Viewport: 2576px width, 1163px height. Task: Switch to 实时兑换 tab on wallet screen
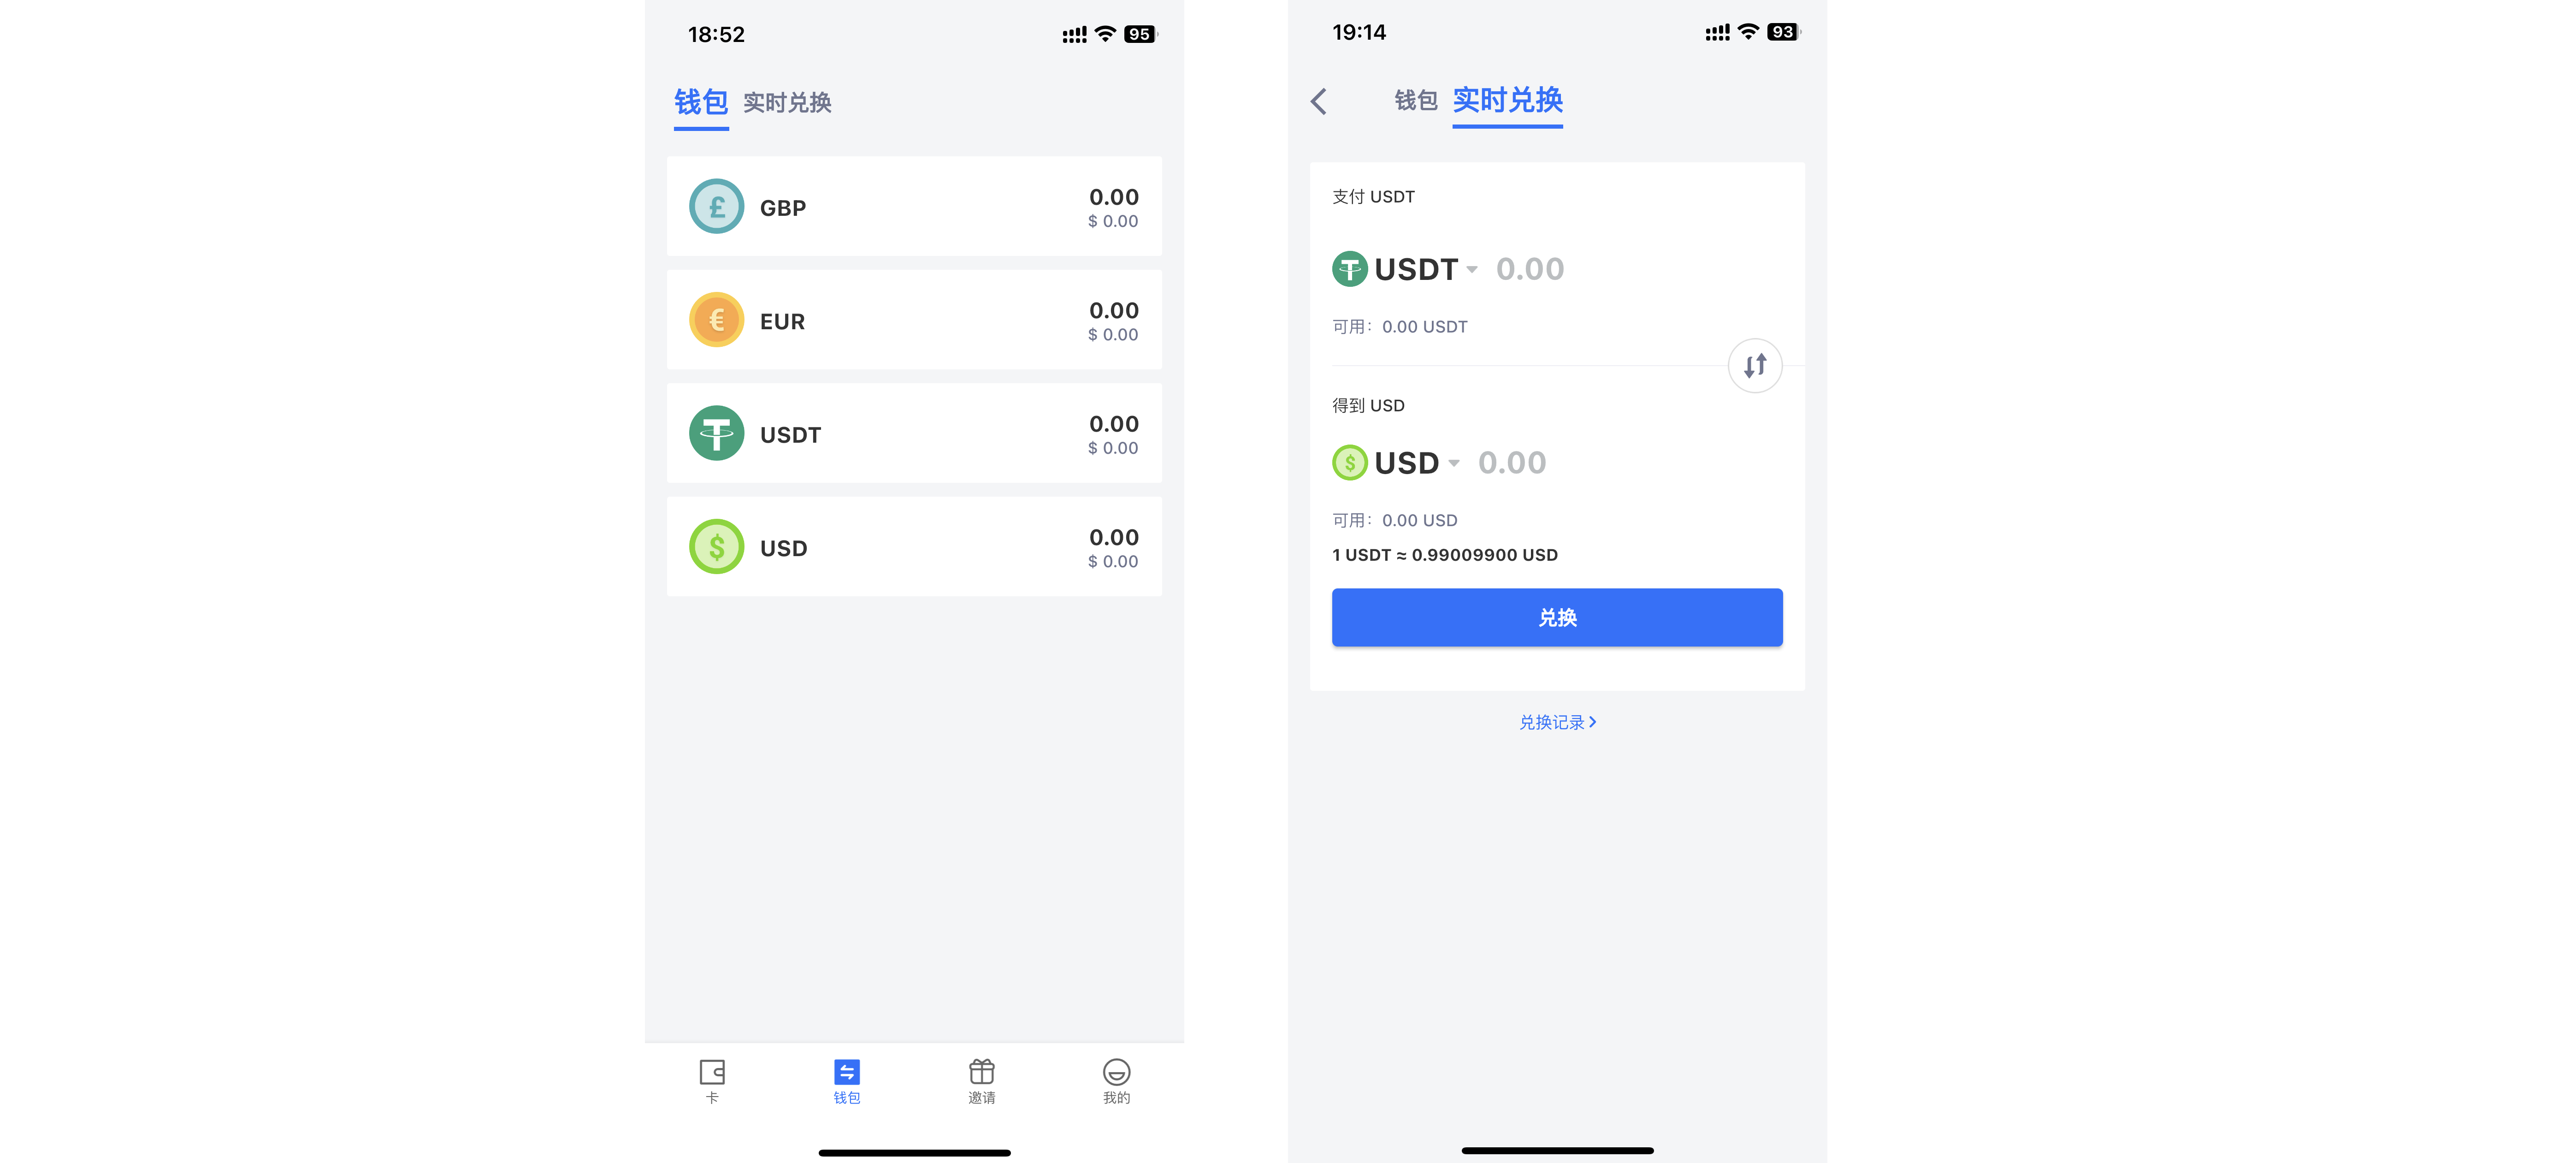click(787, 103)
